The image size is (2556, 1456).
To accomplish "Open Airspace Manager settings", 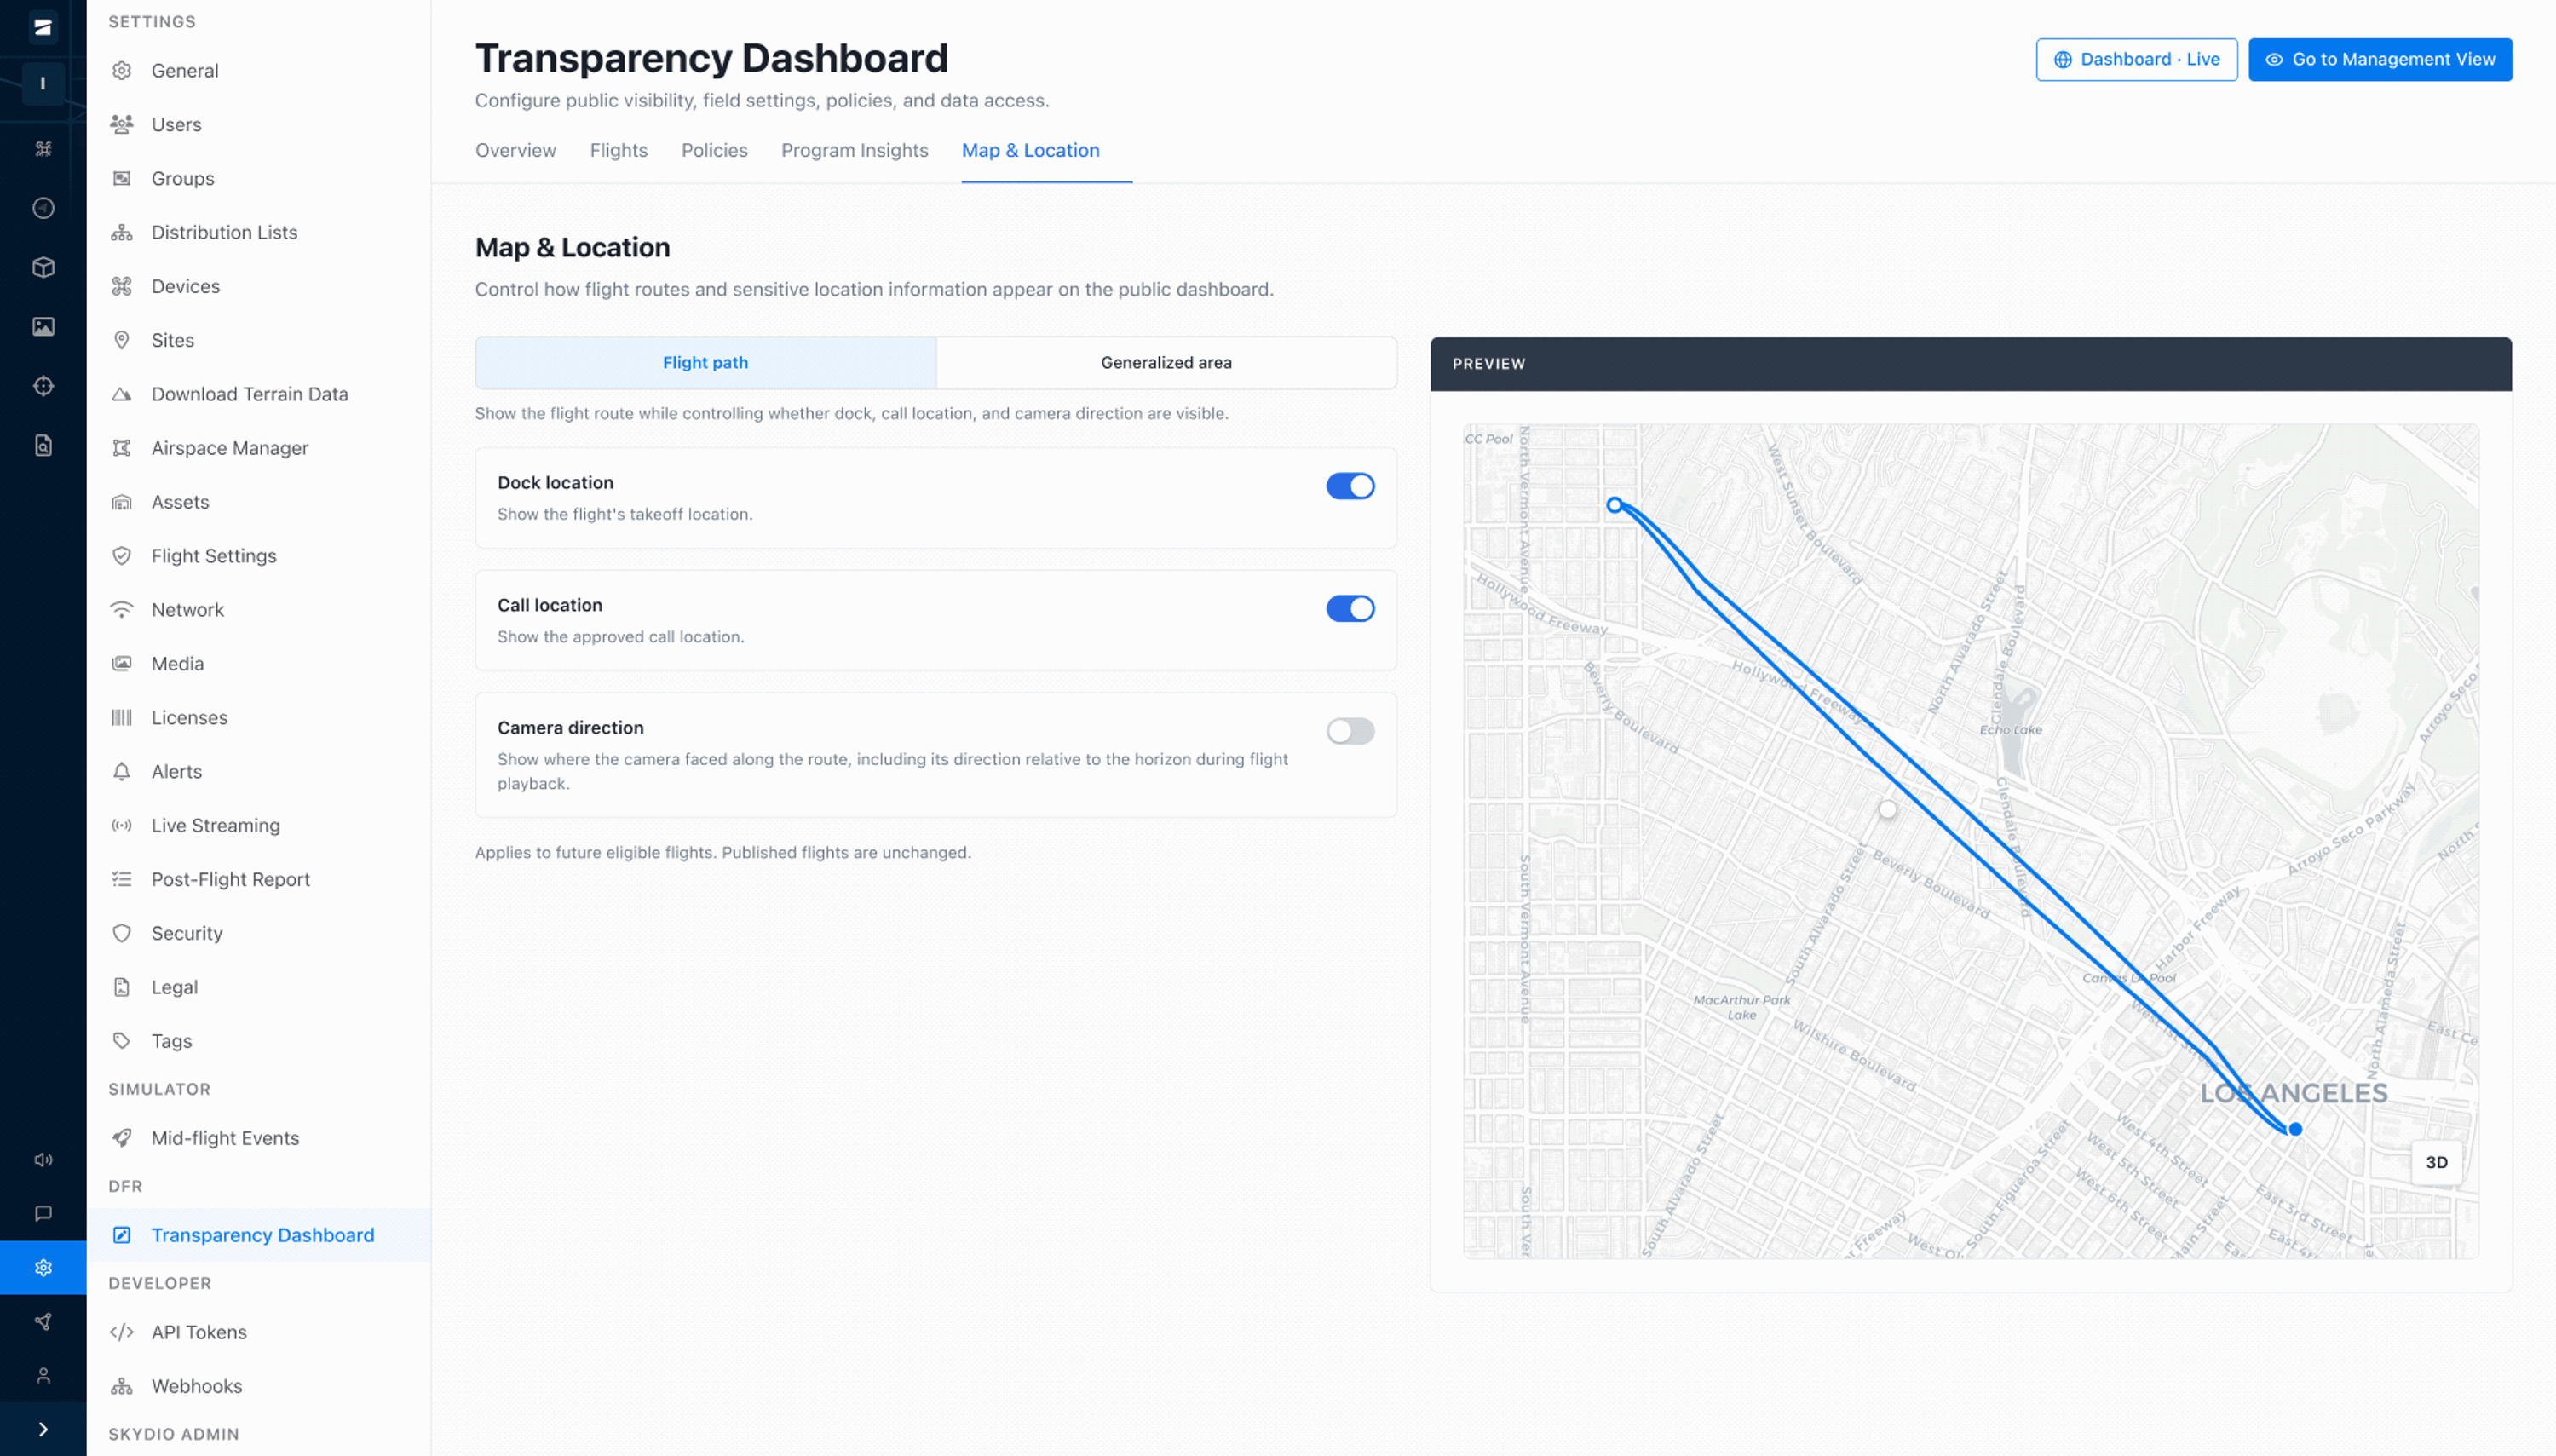I will [259, 449].
